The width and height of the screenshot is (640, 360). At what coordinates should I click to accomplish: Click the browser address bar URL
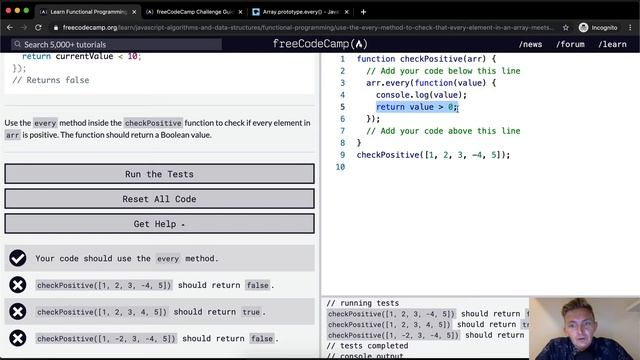click(x=308, y=28)
